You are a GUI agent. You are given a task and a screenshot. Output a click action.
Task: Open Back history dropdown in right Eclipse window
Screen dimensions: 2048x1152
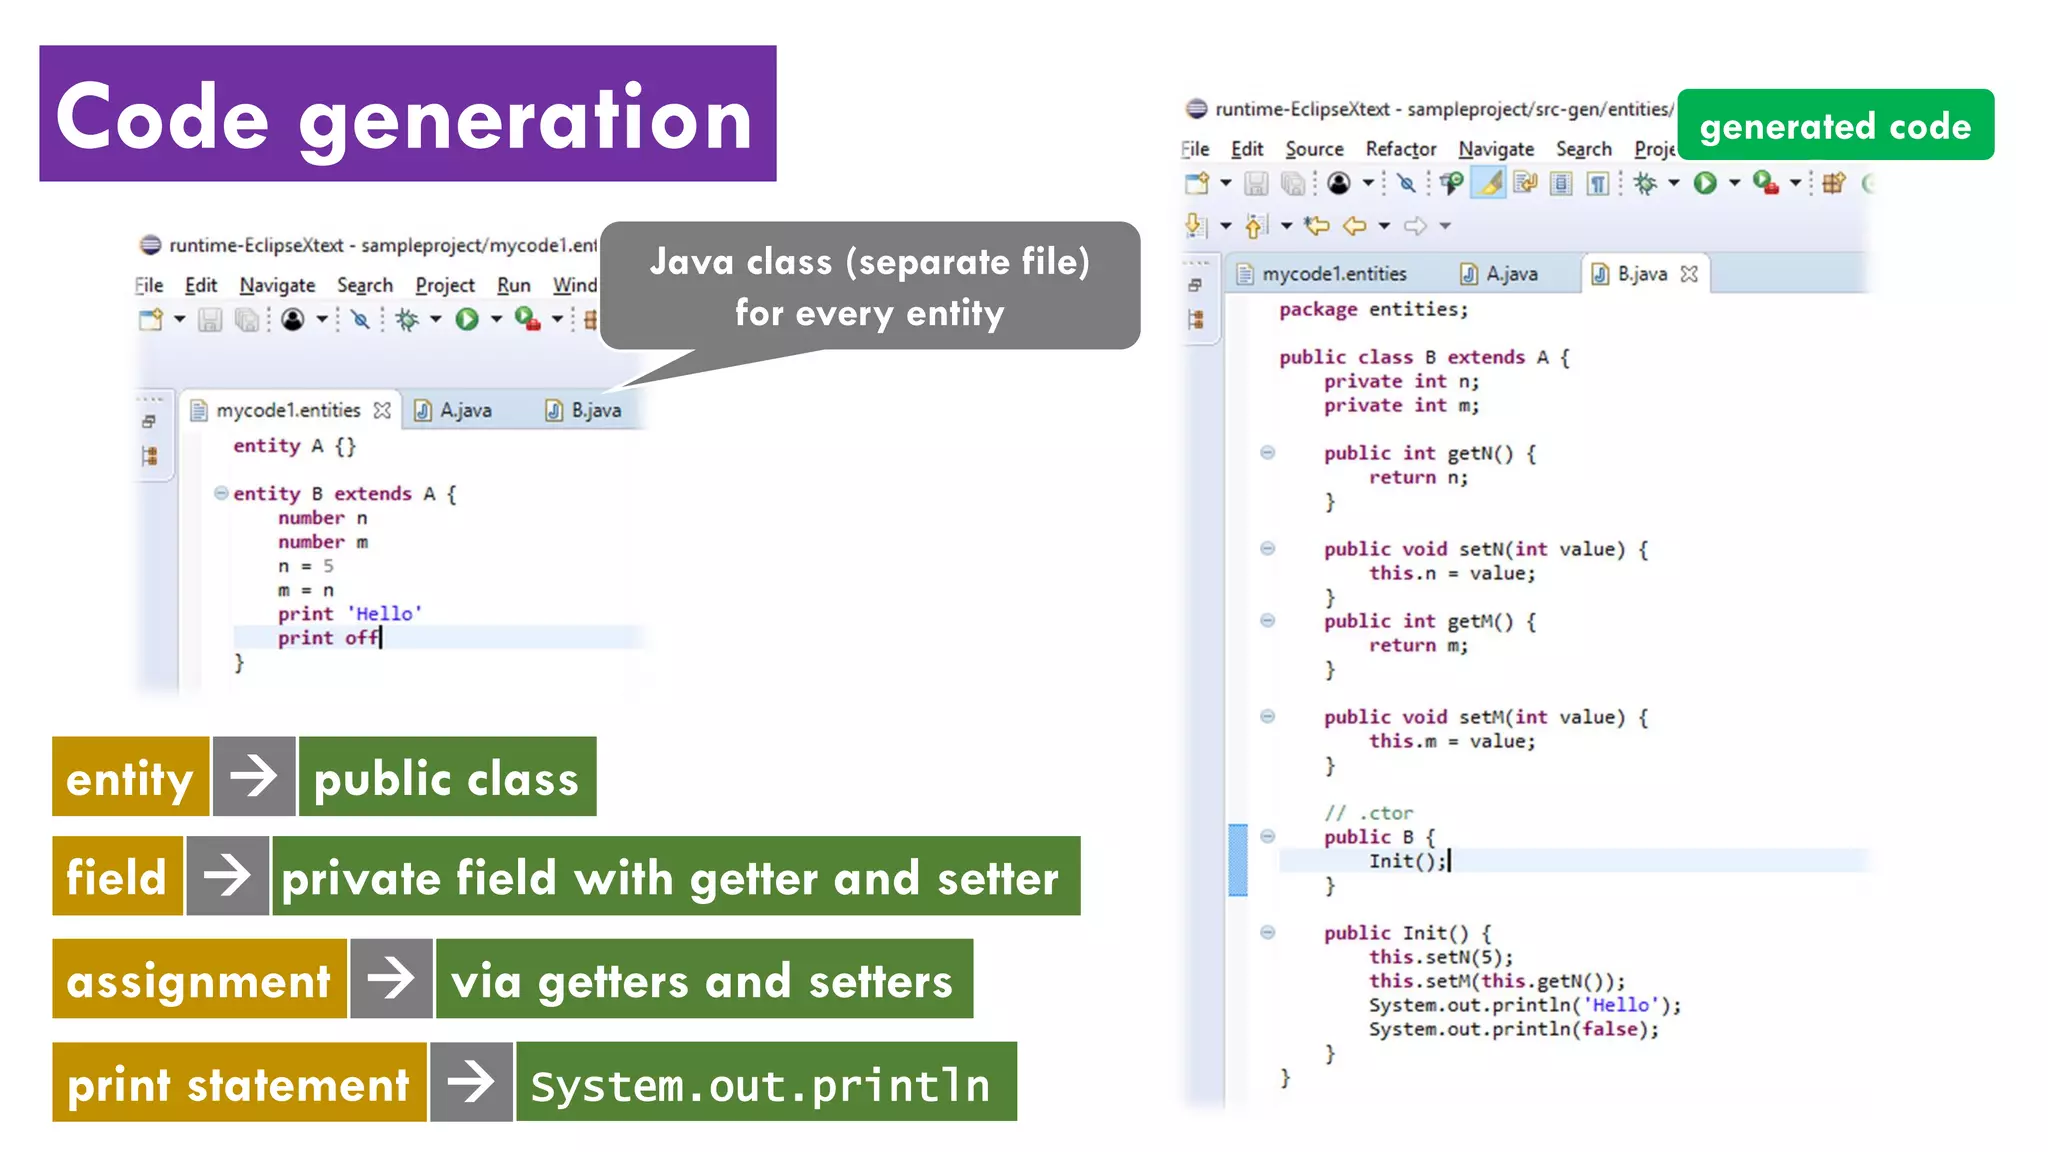(1384, 226)
